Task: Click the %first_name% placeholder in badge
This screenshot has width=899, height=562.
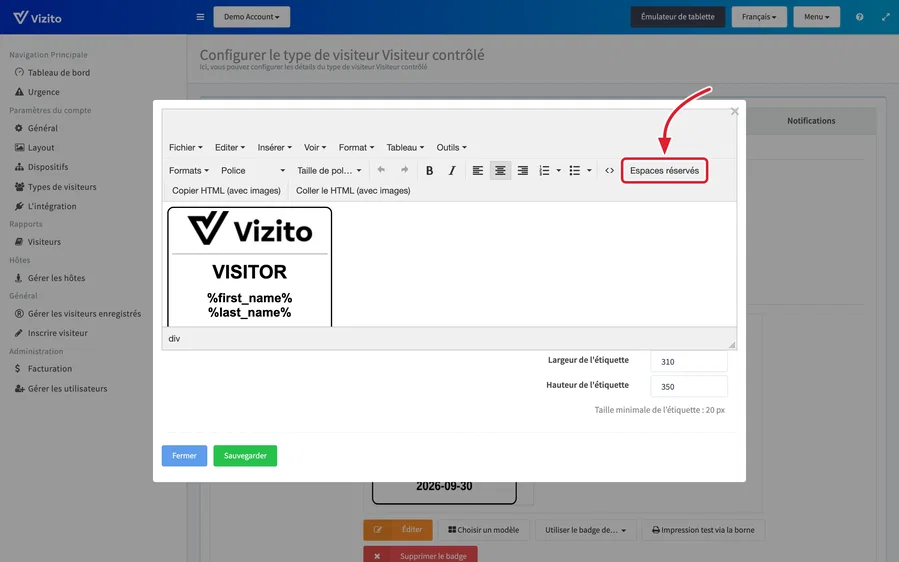Action: click(x=249, y=298)
